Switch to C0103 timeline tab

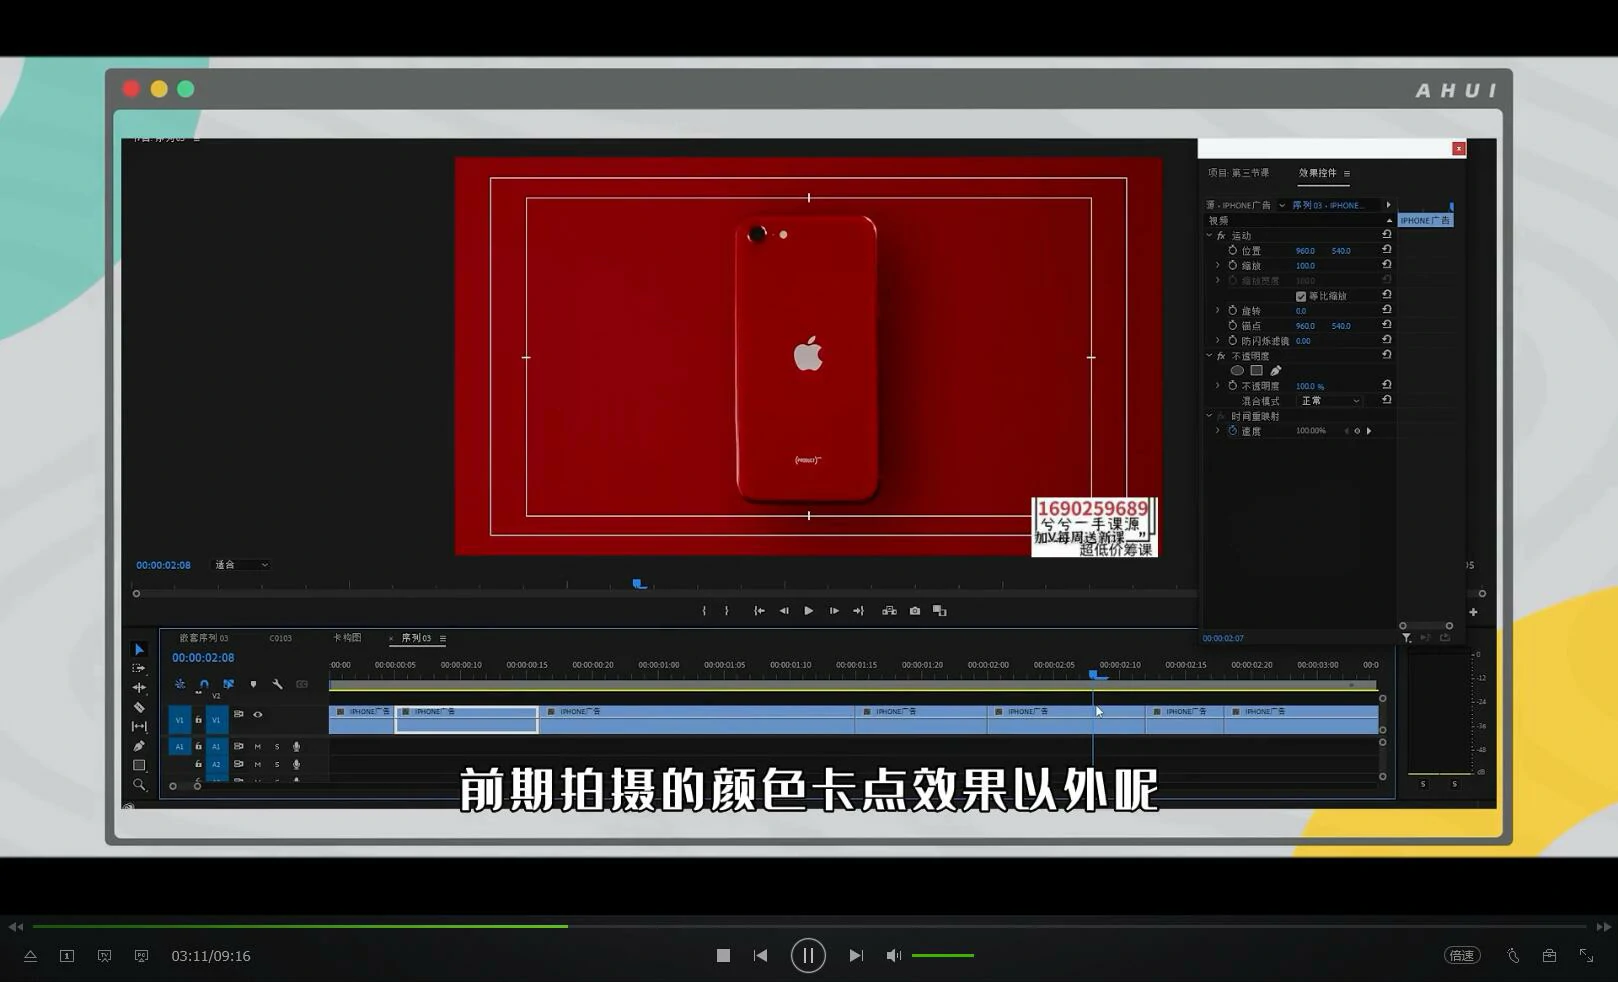[x=281, y=638]
